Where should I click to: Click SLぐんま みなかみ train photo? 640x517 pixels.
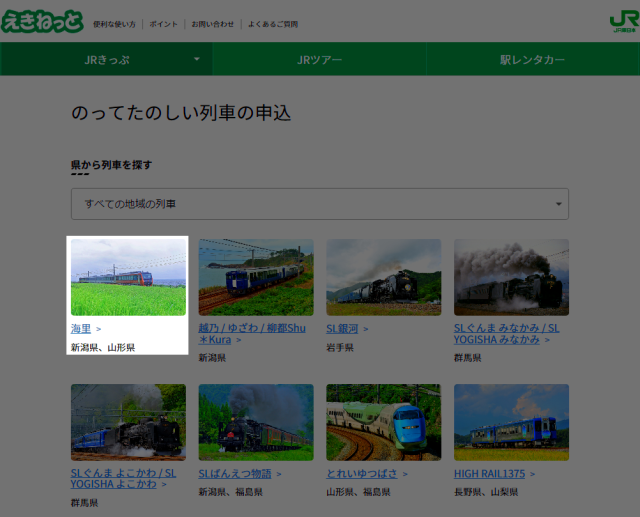[511, 277]
